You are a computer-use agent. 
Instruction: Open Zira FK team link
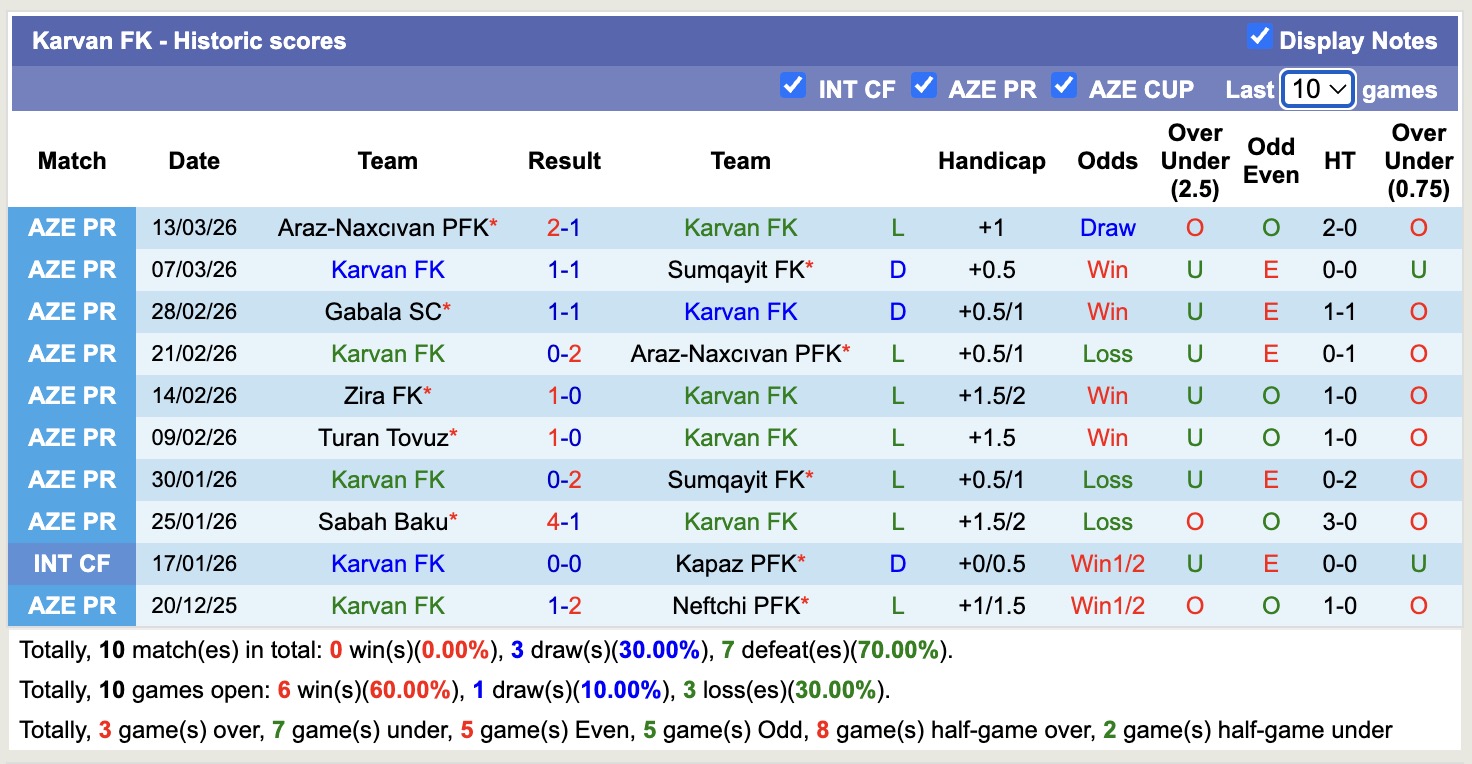(383, 396)
